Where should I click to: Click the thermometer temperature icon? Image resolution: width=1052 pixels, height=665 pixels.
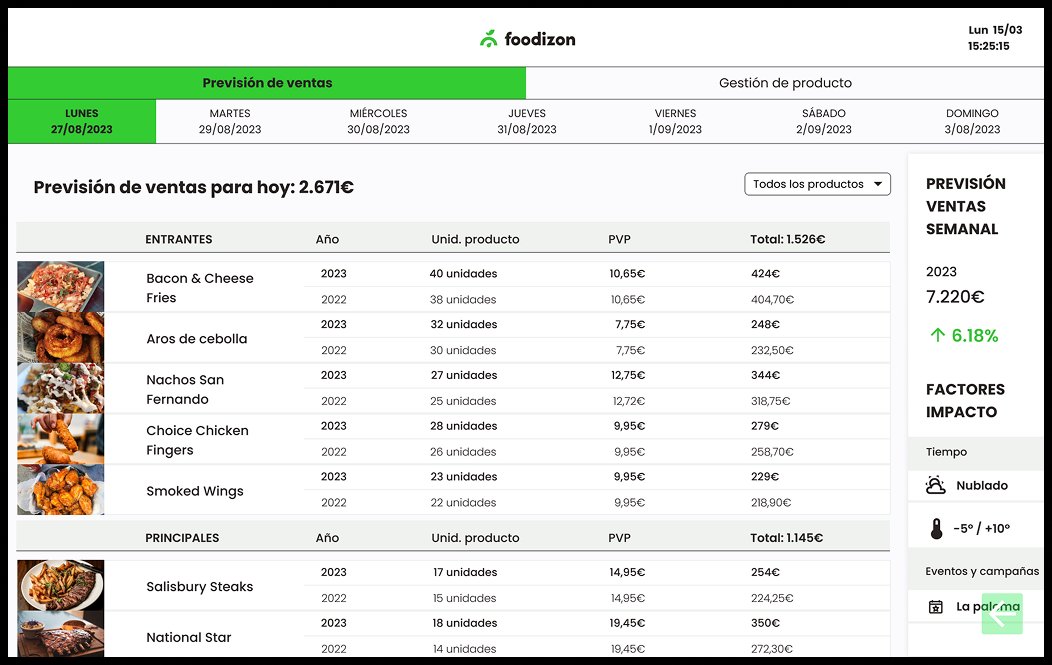pyautogui.click(x=937, y=529)
